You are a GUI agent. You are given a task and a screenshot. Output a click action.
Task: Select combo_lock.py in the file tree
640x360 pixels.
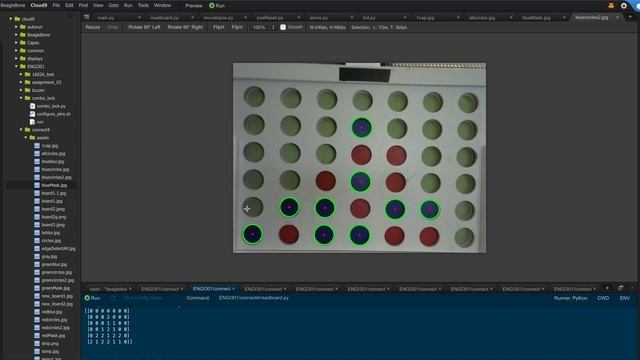[x=51, y=106]
